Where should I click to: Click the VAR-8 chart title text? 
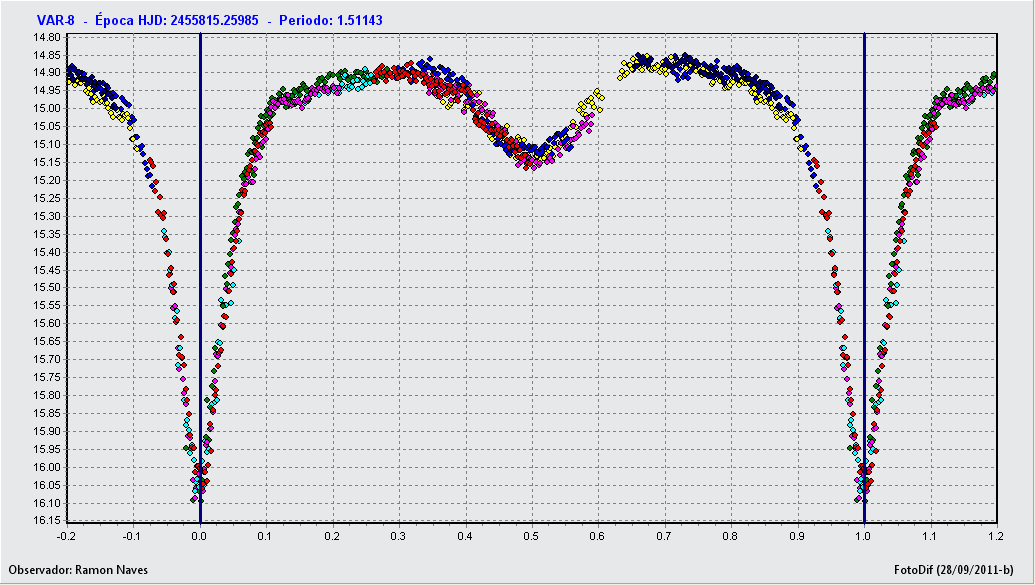(55, 20)
